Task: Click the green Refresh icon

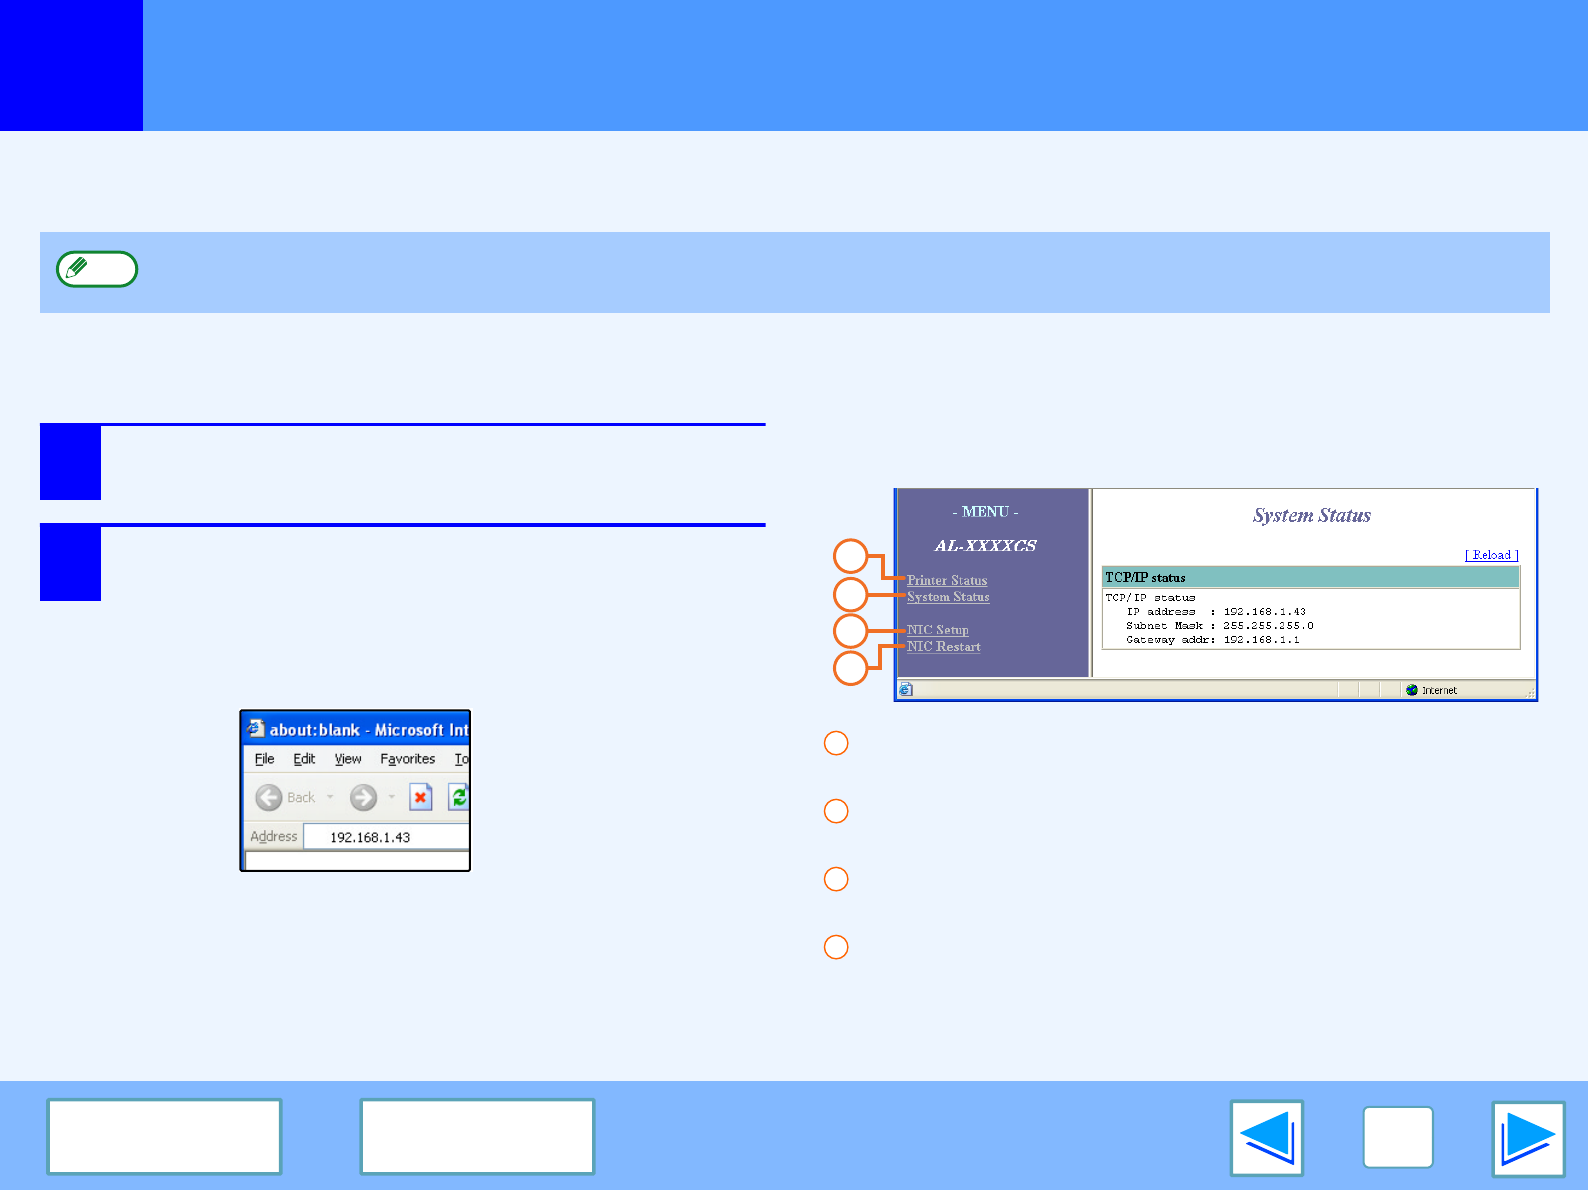Action: coord(459,797)
